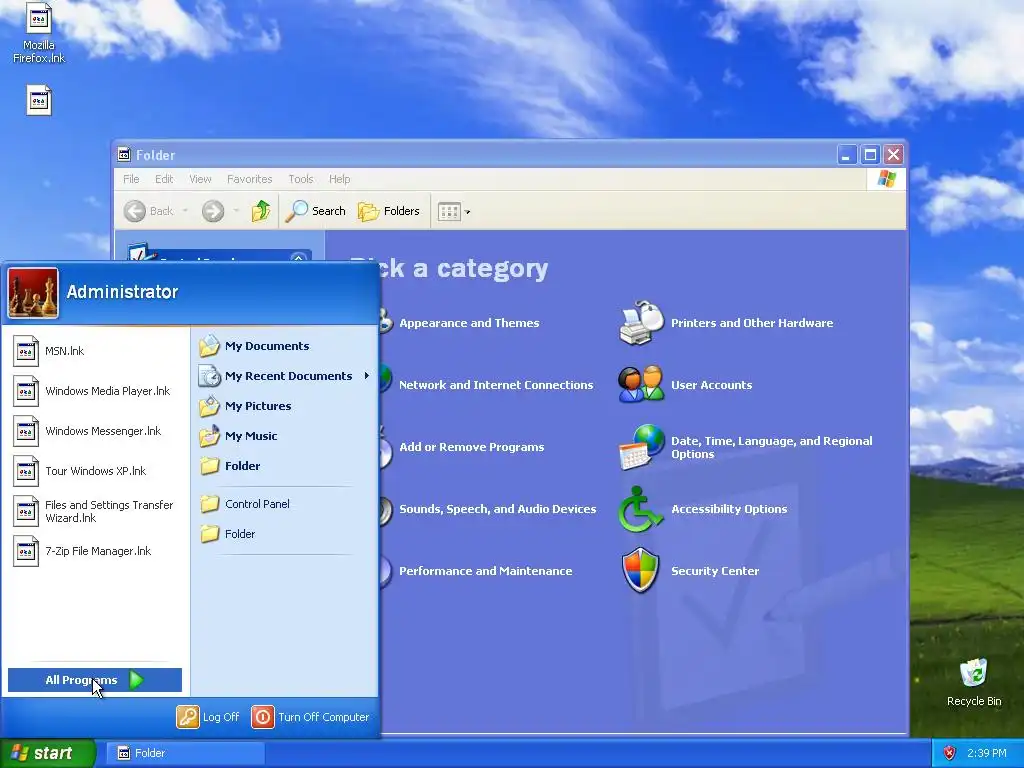The height and width of the screenshot is (768, 1024).
Task: Open the Tools menu
Action: [301, 179]
